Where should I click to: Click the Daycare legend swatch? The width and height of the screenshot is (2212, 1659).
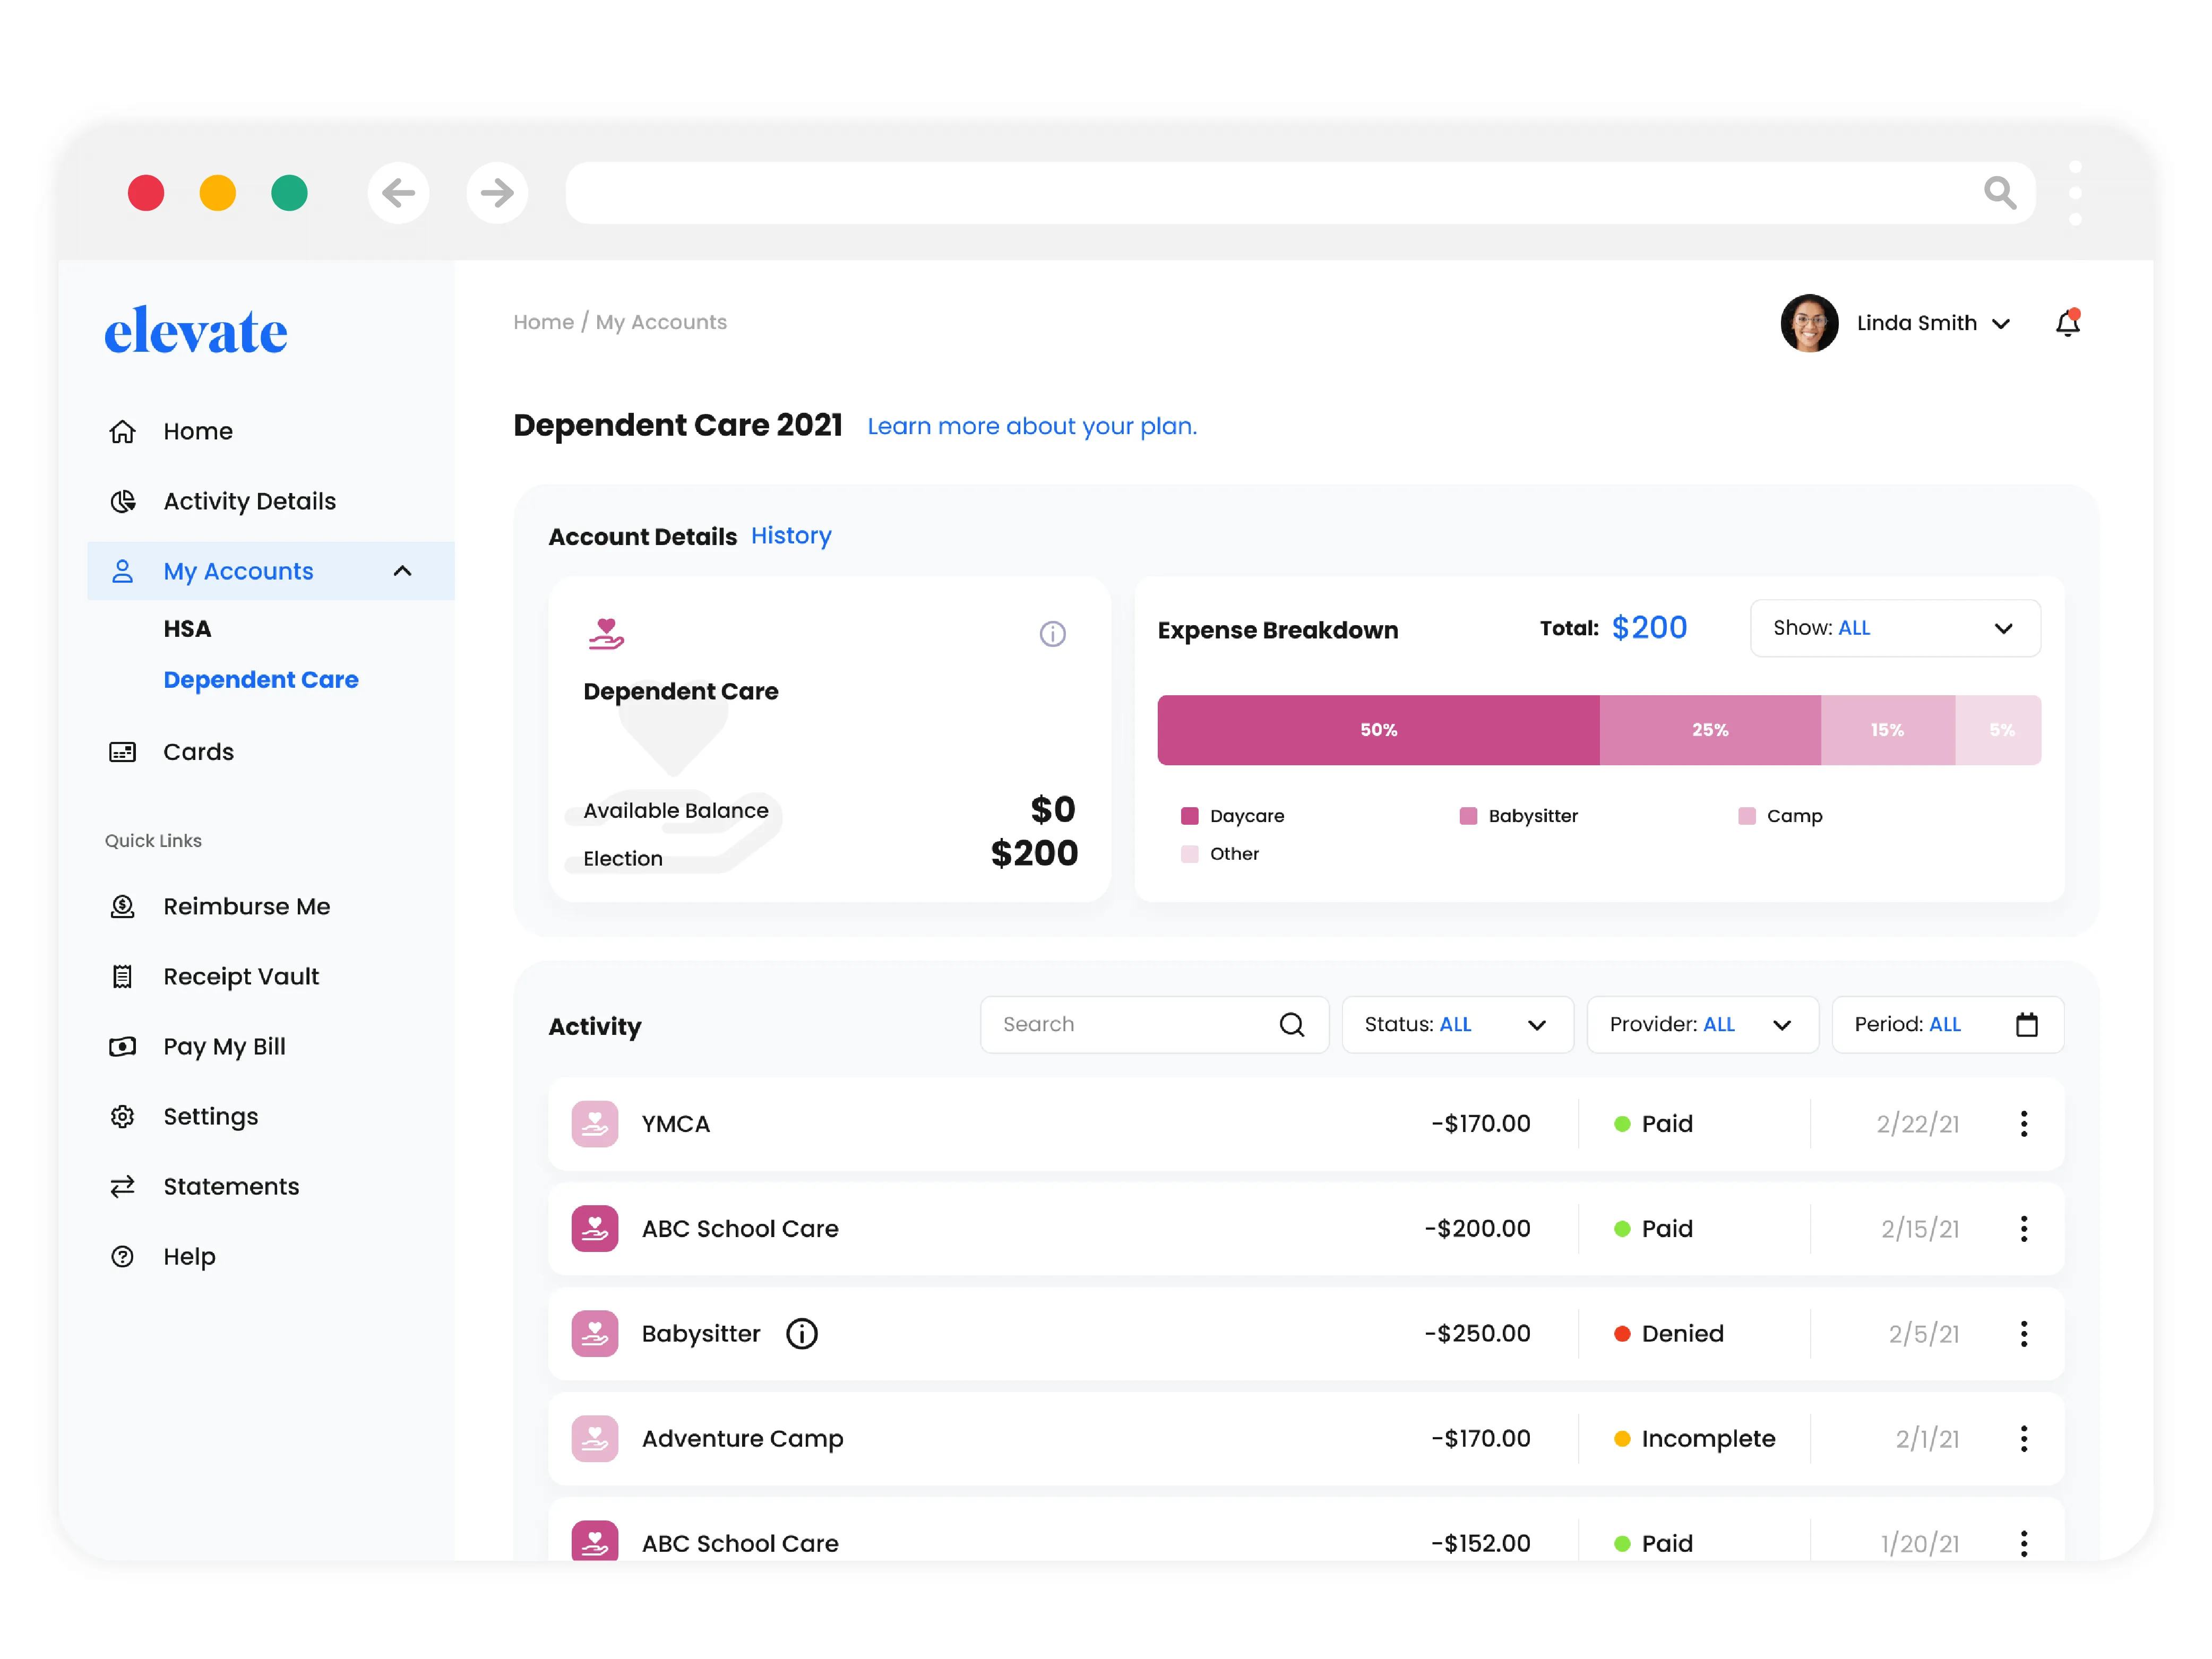(1189, 816)
